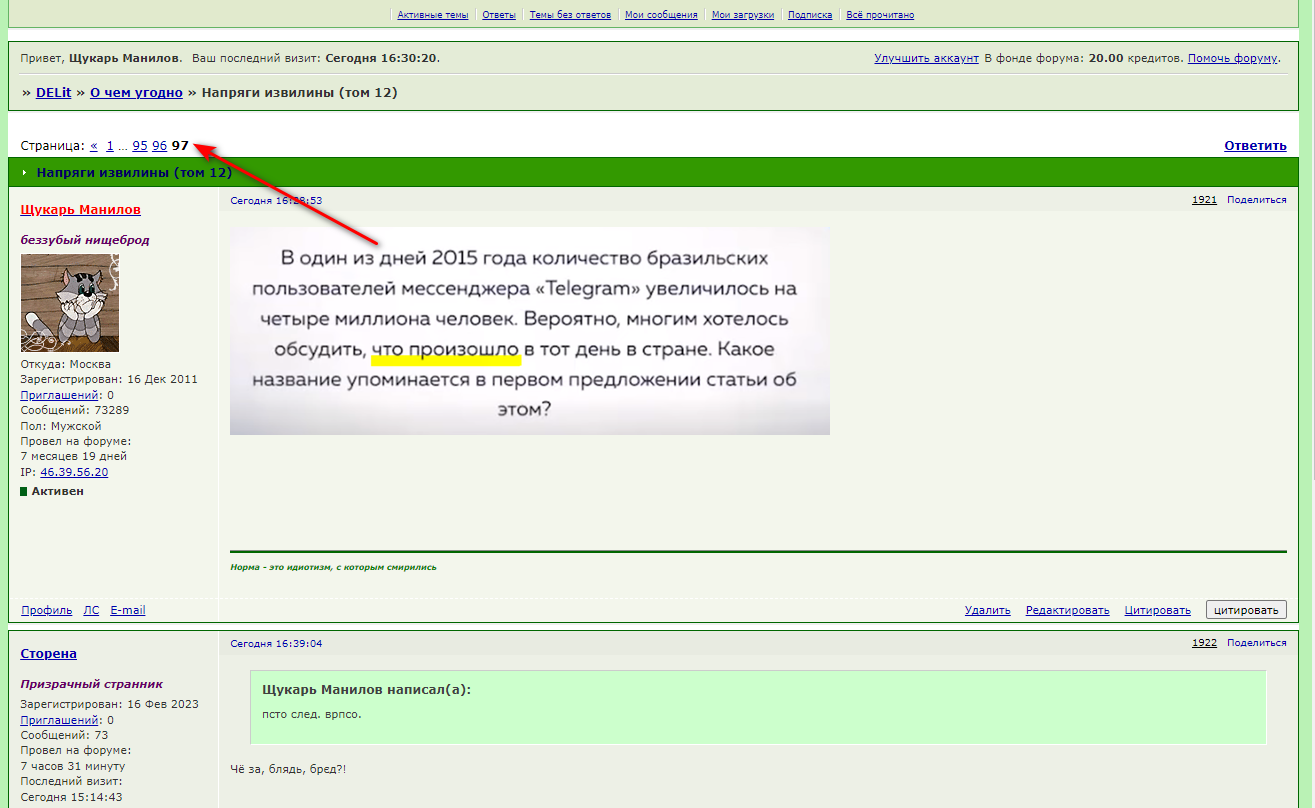The height and width of the screenshot is (808, 1315).
Task: Click the timestamp Сегодня 16:38:53
Action: [276, 200]
